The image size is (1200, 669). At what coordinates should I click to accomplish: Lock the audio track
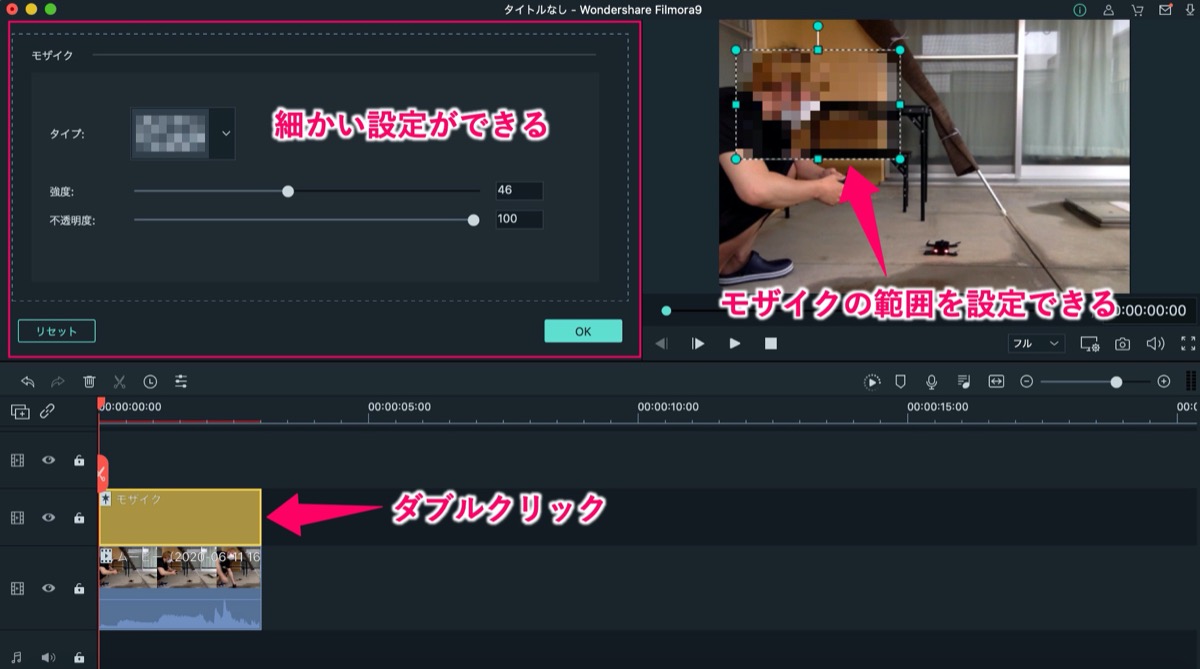pyautogui.click(x=79, y=658)
